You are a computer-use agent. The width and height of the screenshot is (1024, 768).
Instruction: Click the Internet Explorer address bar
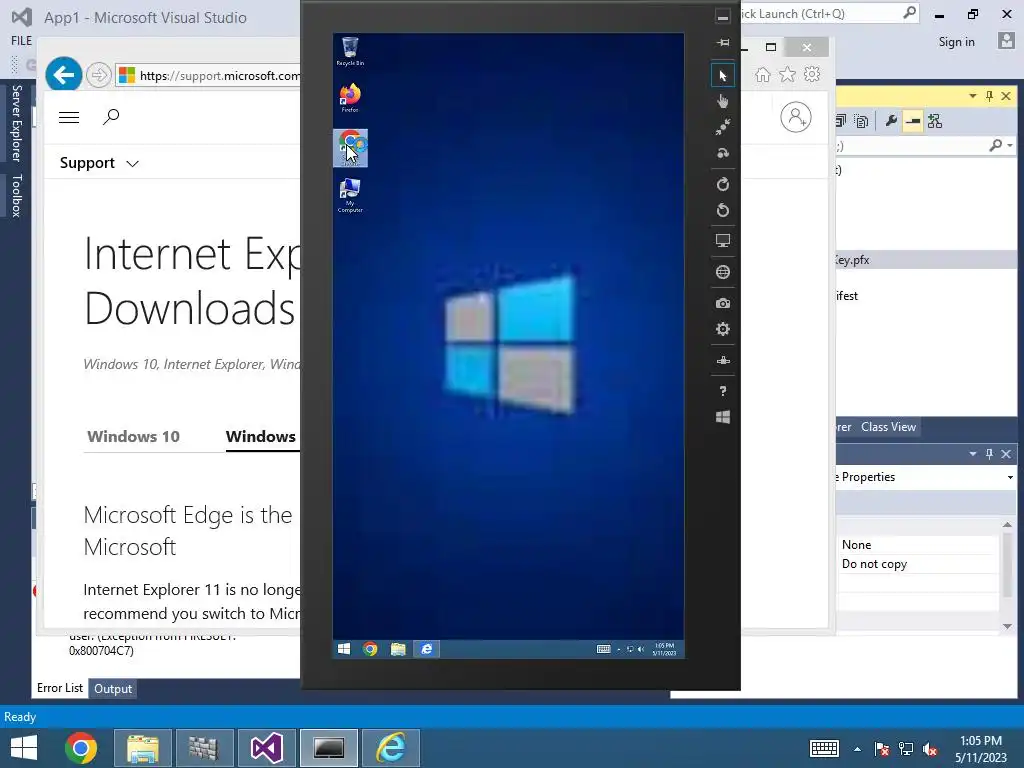coord(208,75)
